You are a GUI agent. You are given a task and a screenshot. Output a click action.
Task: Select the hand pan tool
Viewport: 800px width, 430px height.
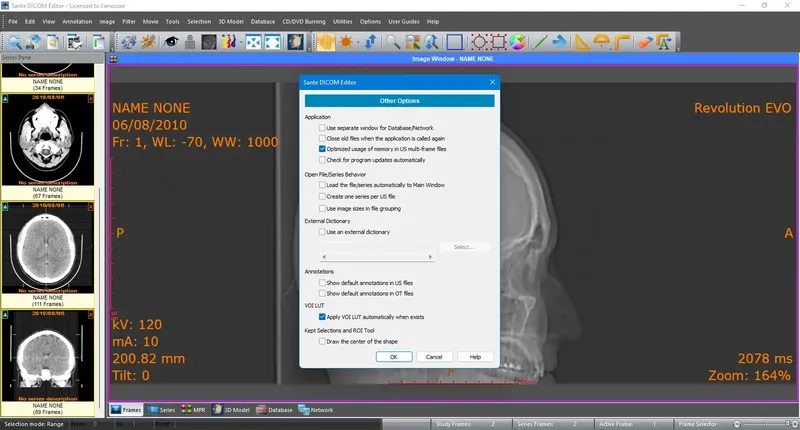click(x=326, y=42)
